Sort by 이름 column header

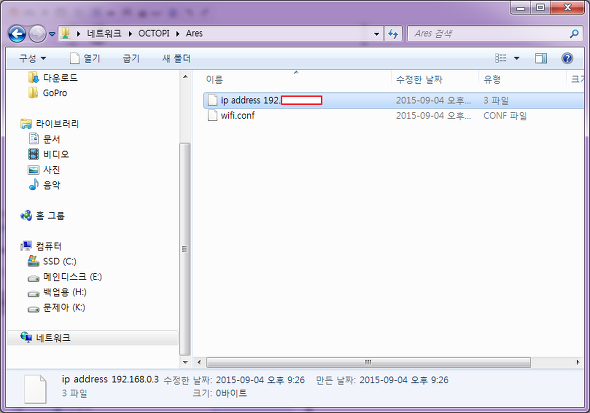tap(214, 80)
